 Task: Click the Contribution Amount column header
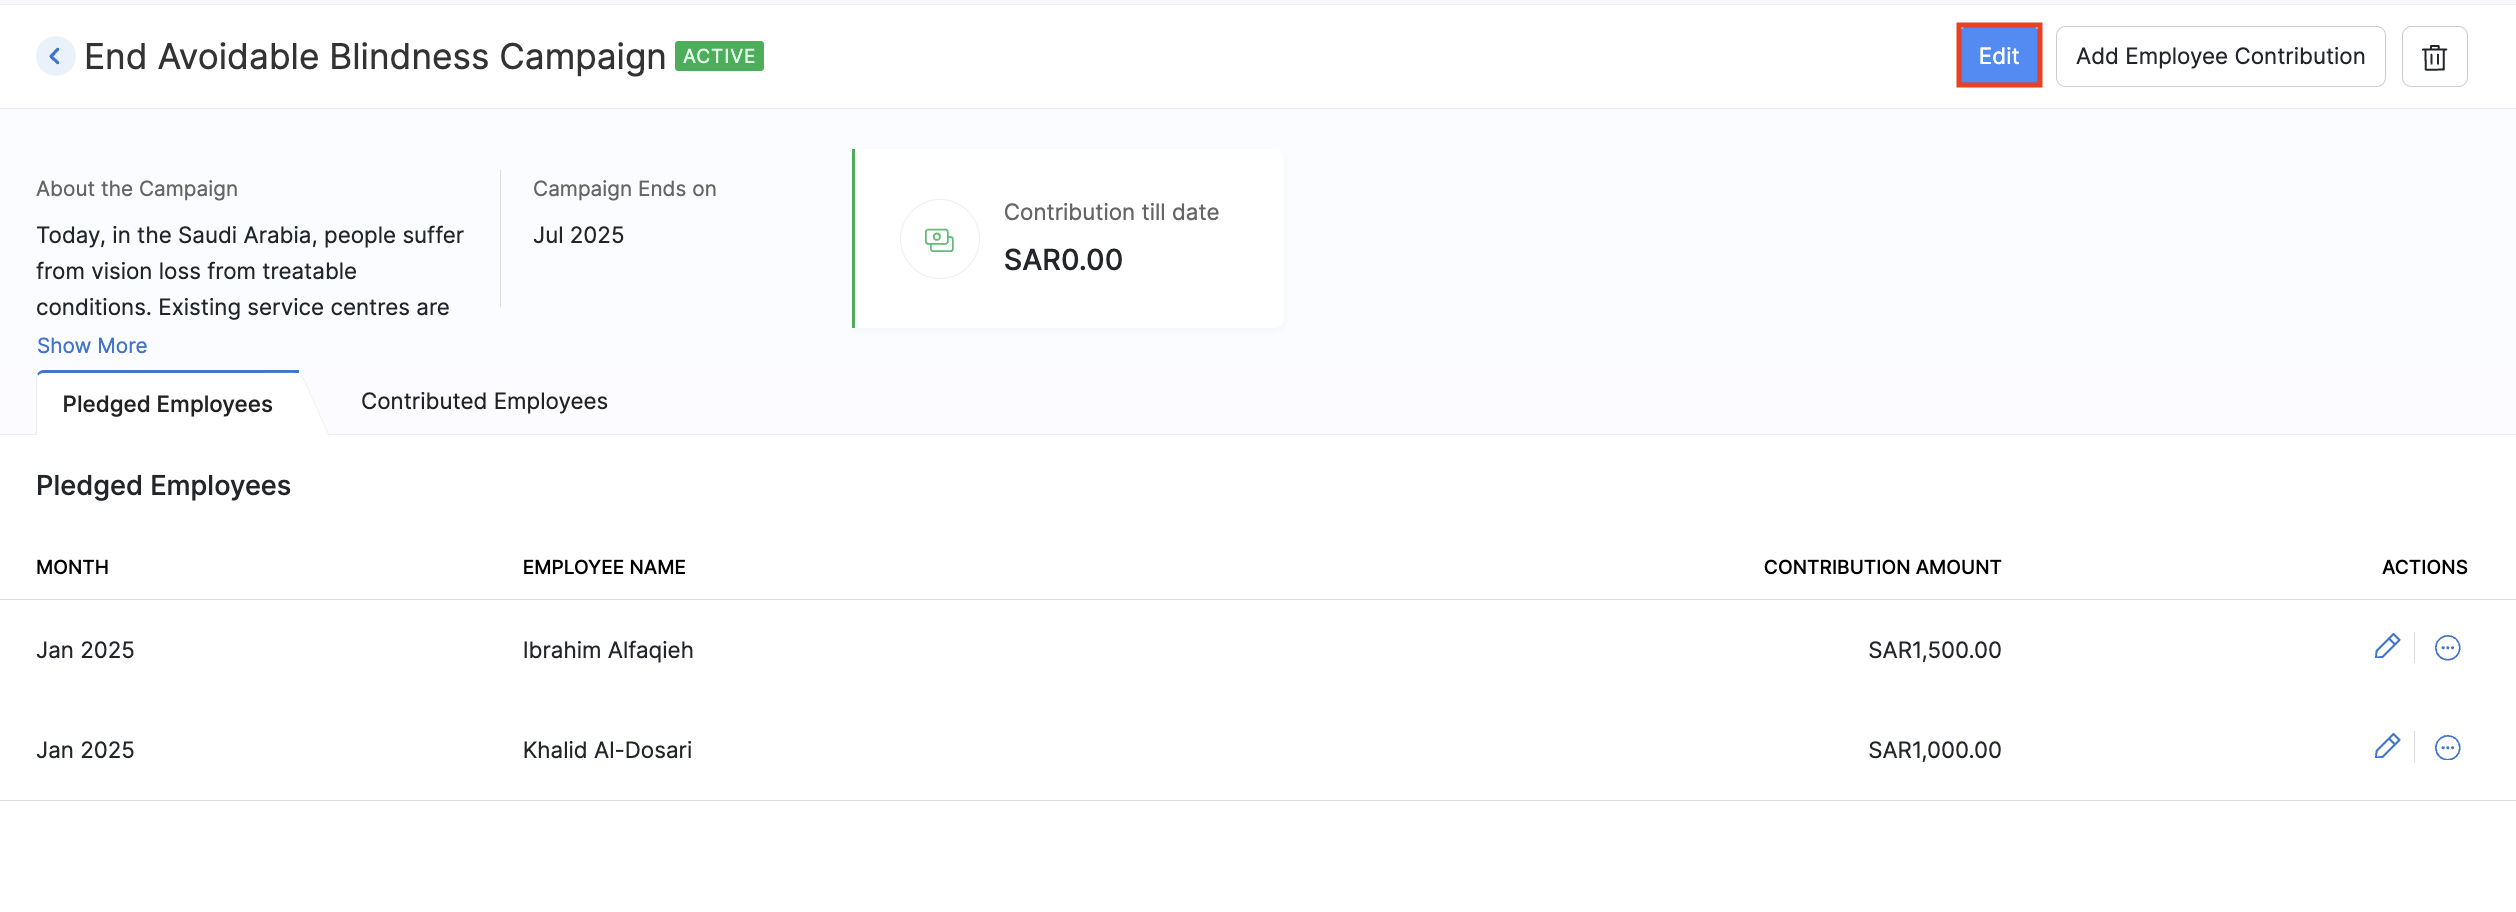tap(1882, 568)
